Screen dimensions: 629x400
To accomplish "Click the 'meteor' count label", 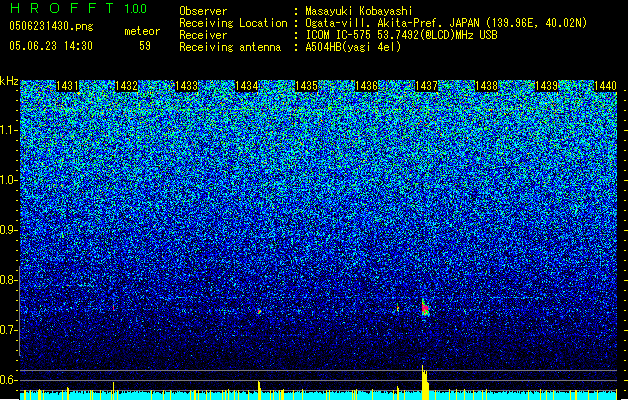I will (x=142, y=31).
